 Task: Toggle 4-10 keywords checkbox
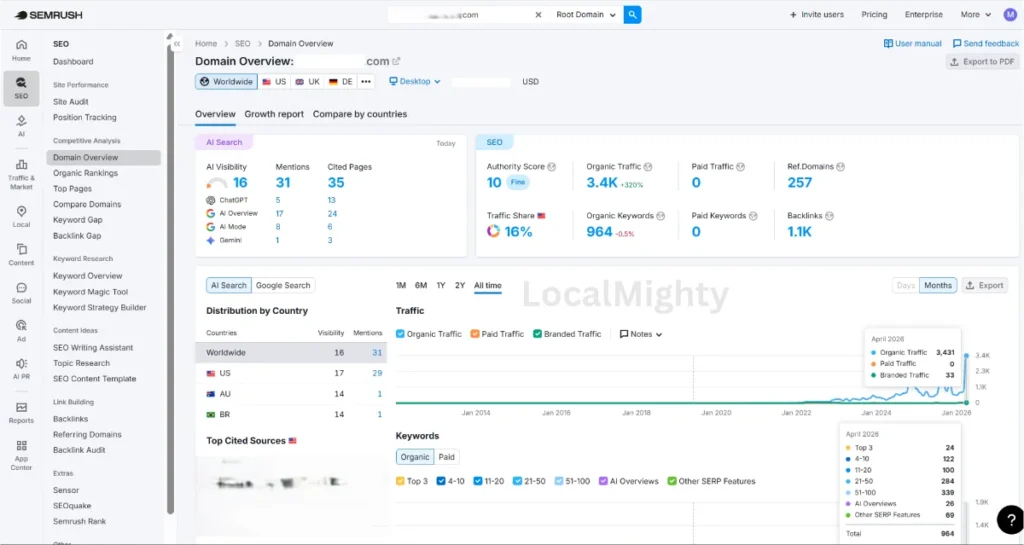point(441,481)
